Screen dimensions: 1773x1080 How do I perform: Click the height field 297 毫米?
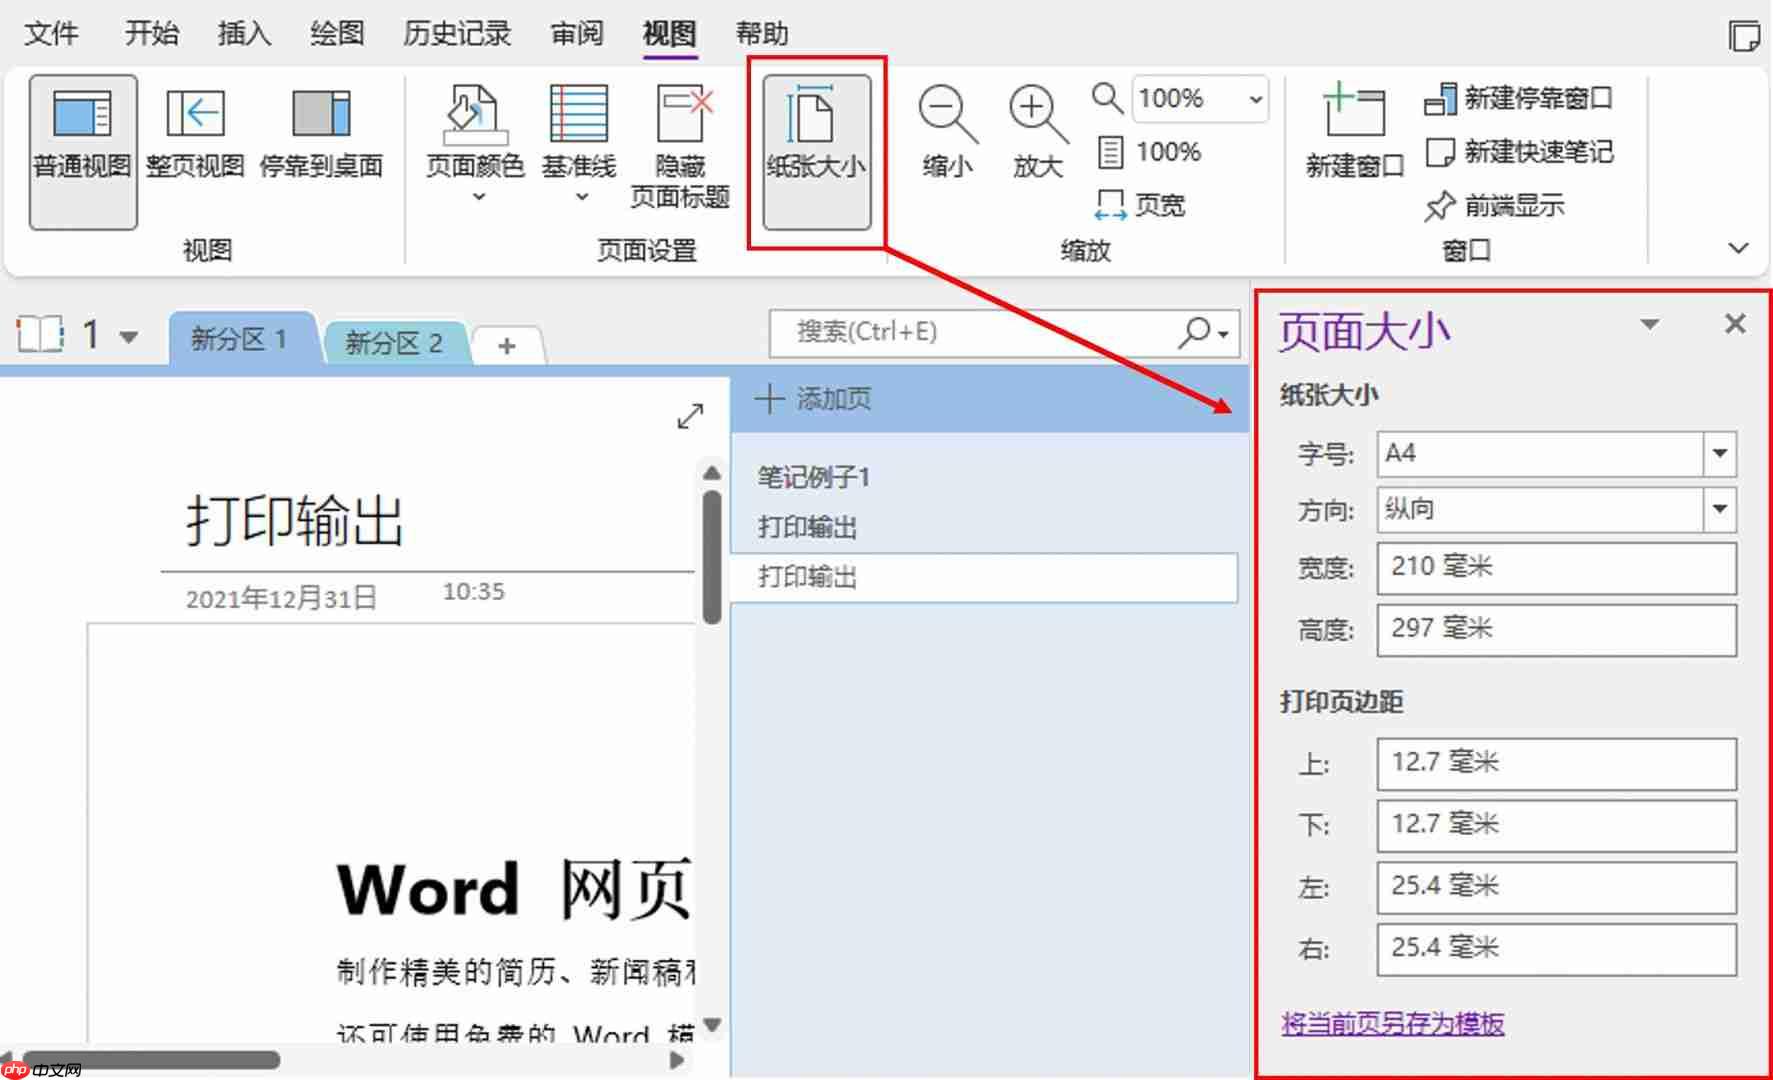click(1556, 630)
